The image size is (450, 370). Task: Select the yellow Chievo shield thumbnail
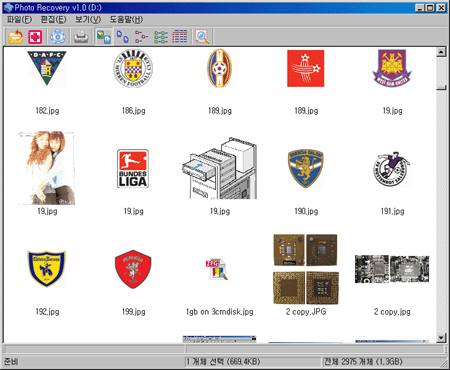pyautogui.click(x=47, y=269)
